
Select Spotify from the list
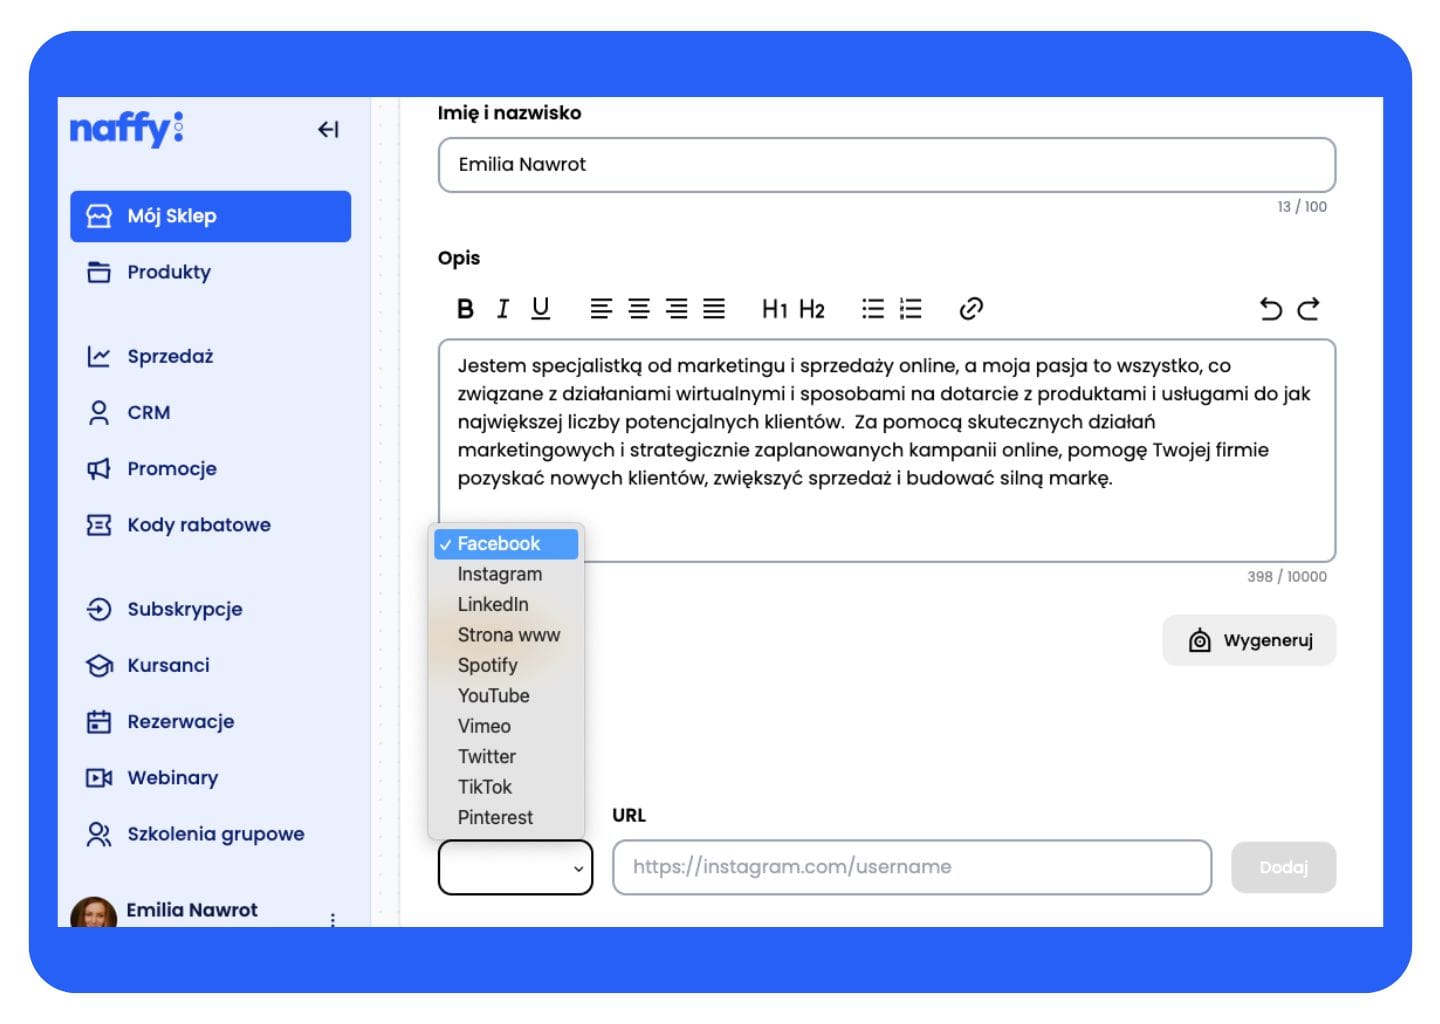pyautogui.click(x=506, y=665)
